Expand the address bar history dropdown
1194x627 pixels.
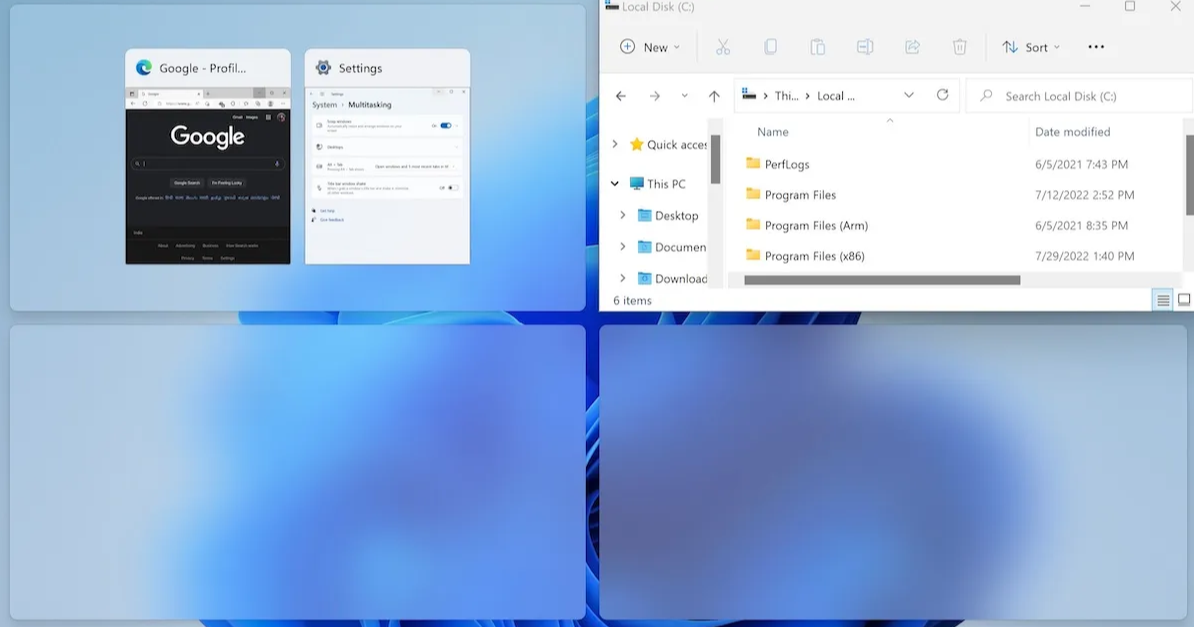point(908,95)
